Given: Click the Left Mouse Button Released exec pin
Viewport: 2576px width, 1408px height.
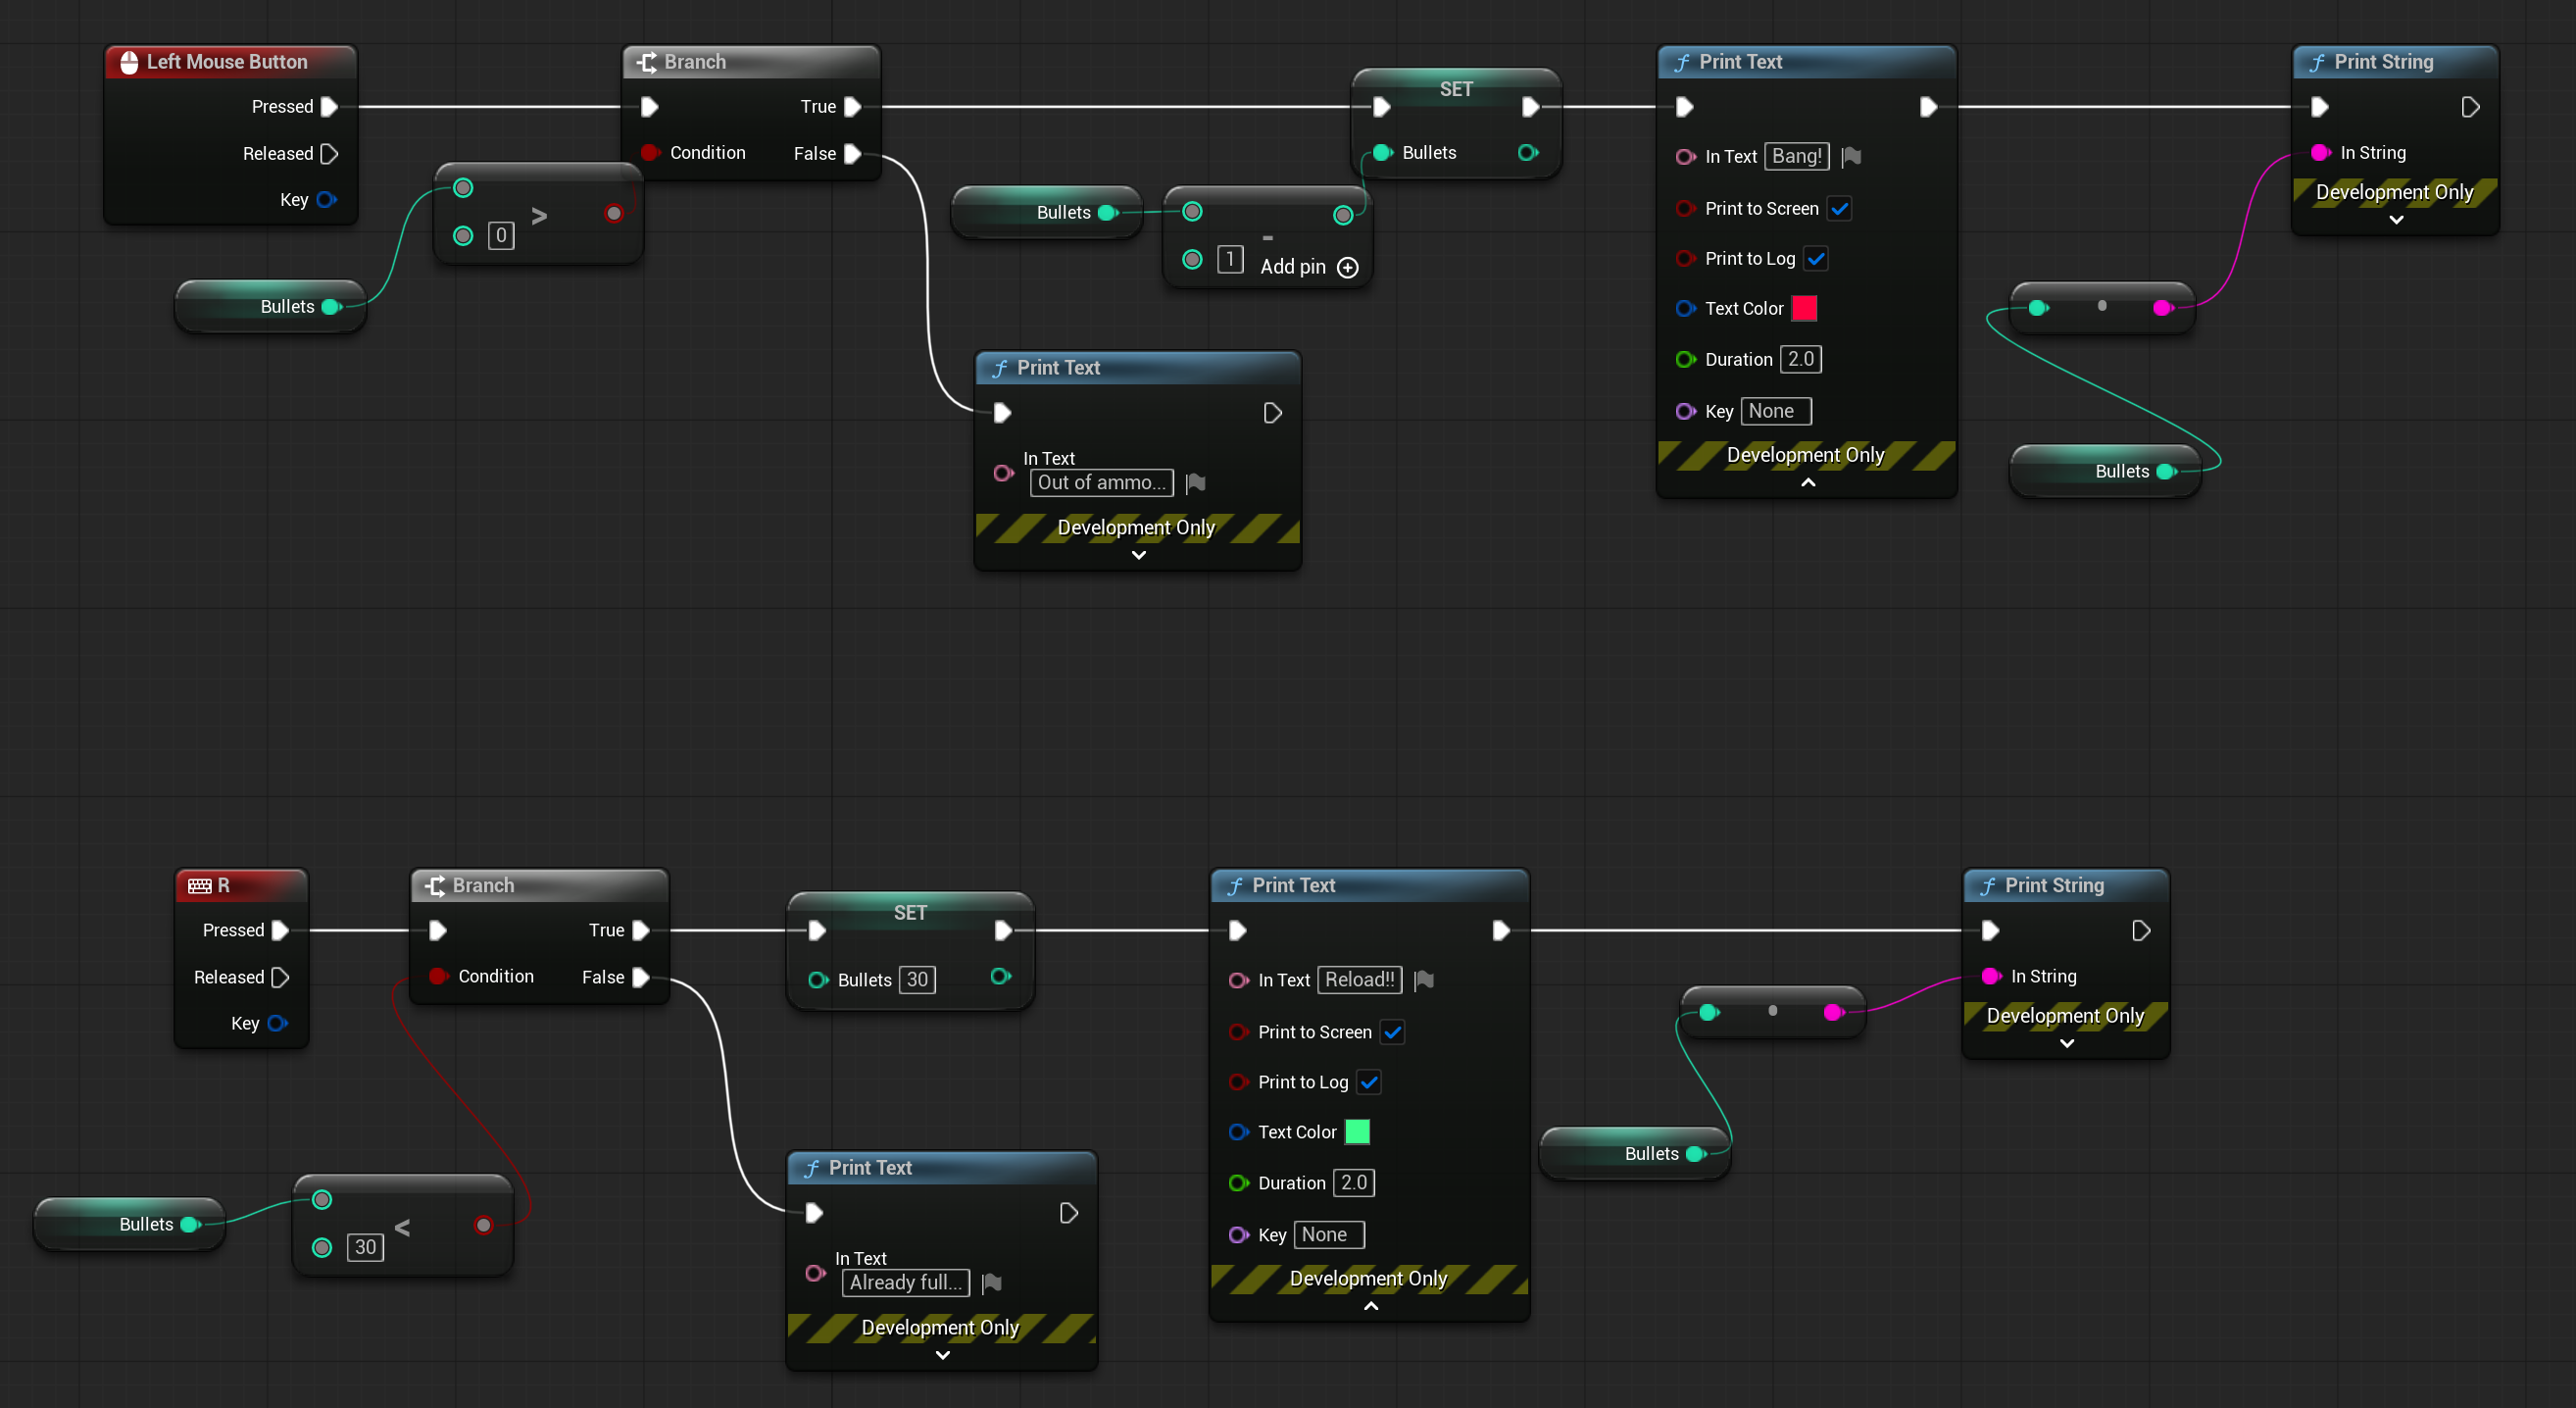Looking at the screenshot, I should [x=329, y=154].
